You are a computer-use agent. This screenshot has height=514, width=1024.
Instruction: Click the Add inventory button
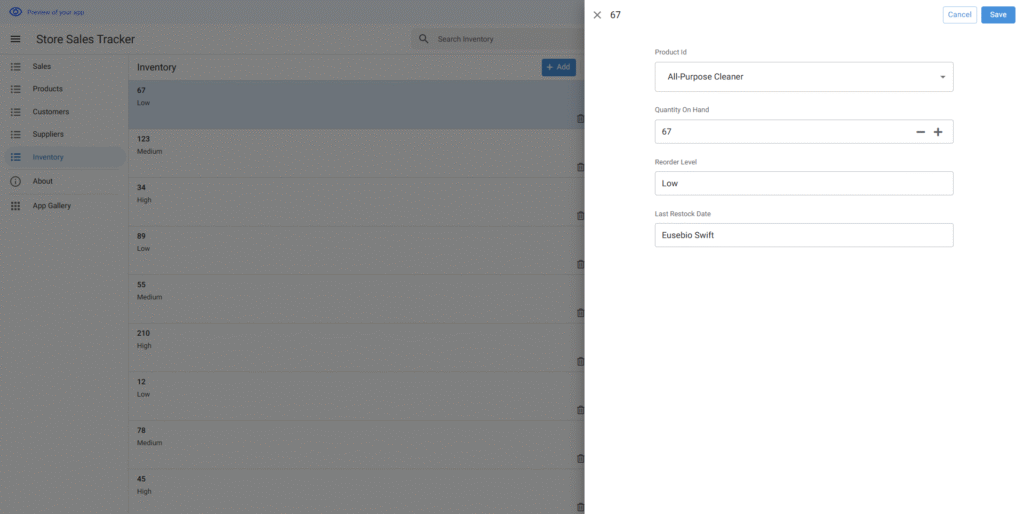pos(558,67)
